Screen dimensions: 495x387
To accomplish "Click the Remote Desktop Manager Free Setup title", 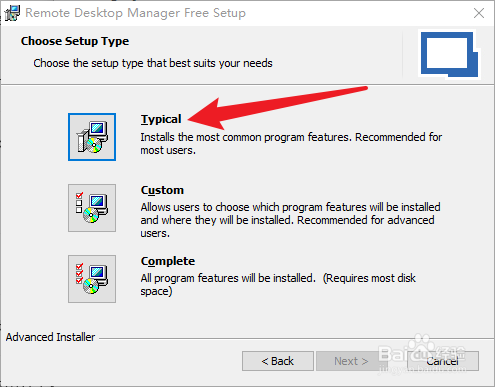I will (x=136, y=13).
